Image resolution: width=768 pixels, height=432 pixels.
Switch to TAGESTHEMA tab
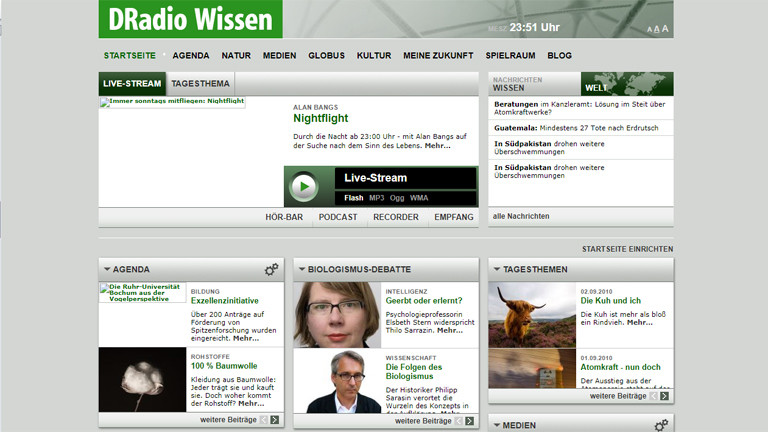click(200, 84)
